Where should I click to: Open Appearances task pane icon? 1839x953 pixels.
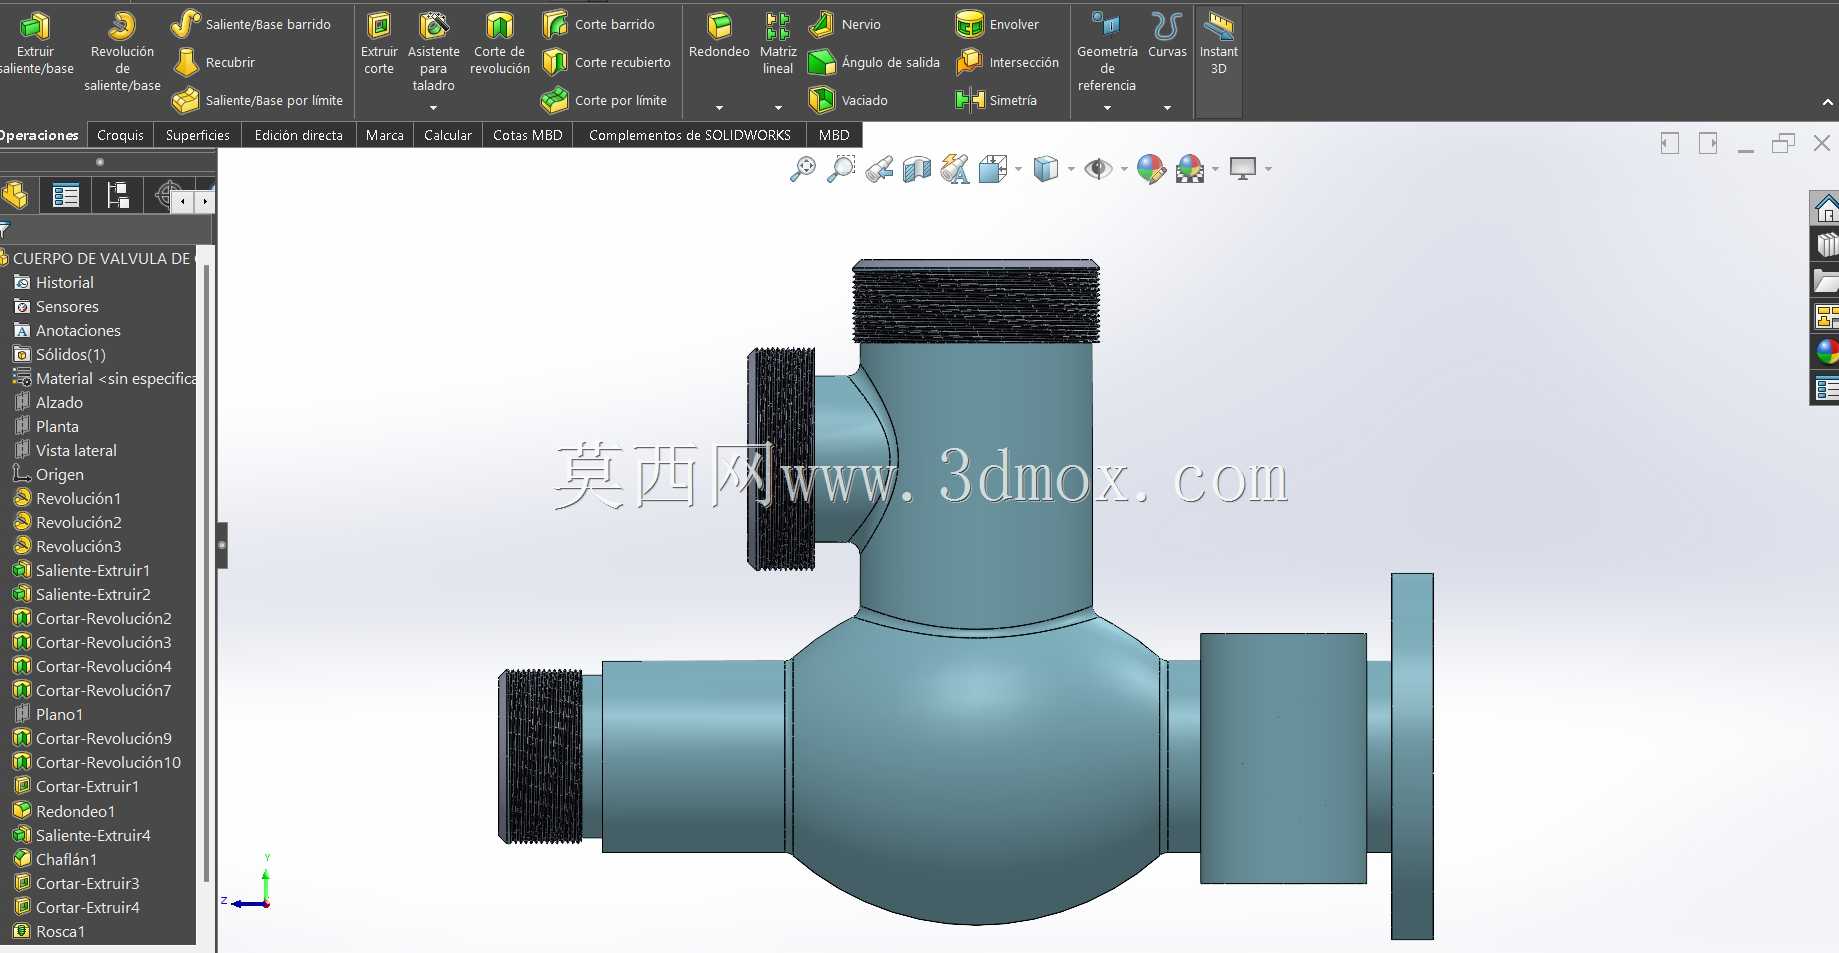[1825, 352]
